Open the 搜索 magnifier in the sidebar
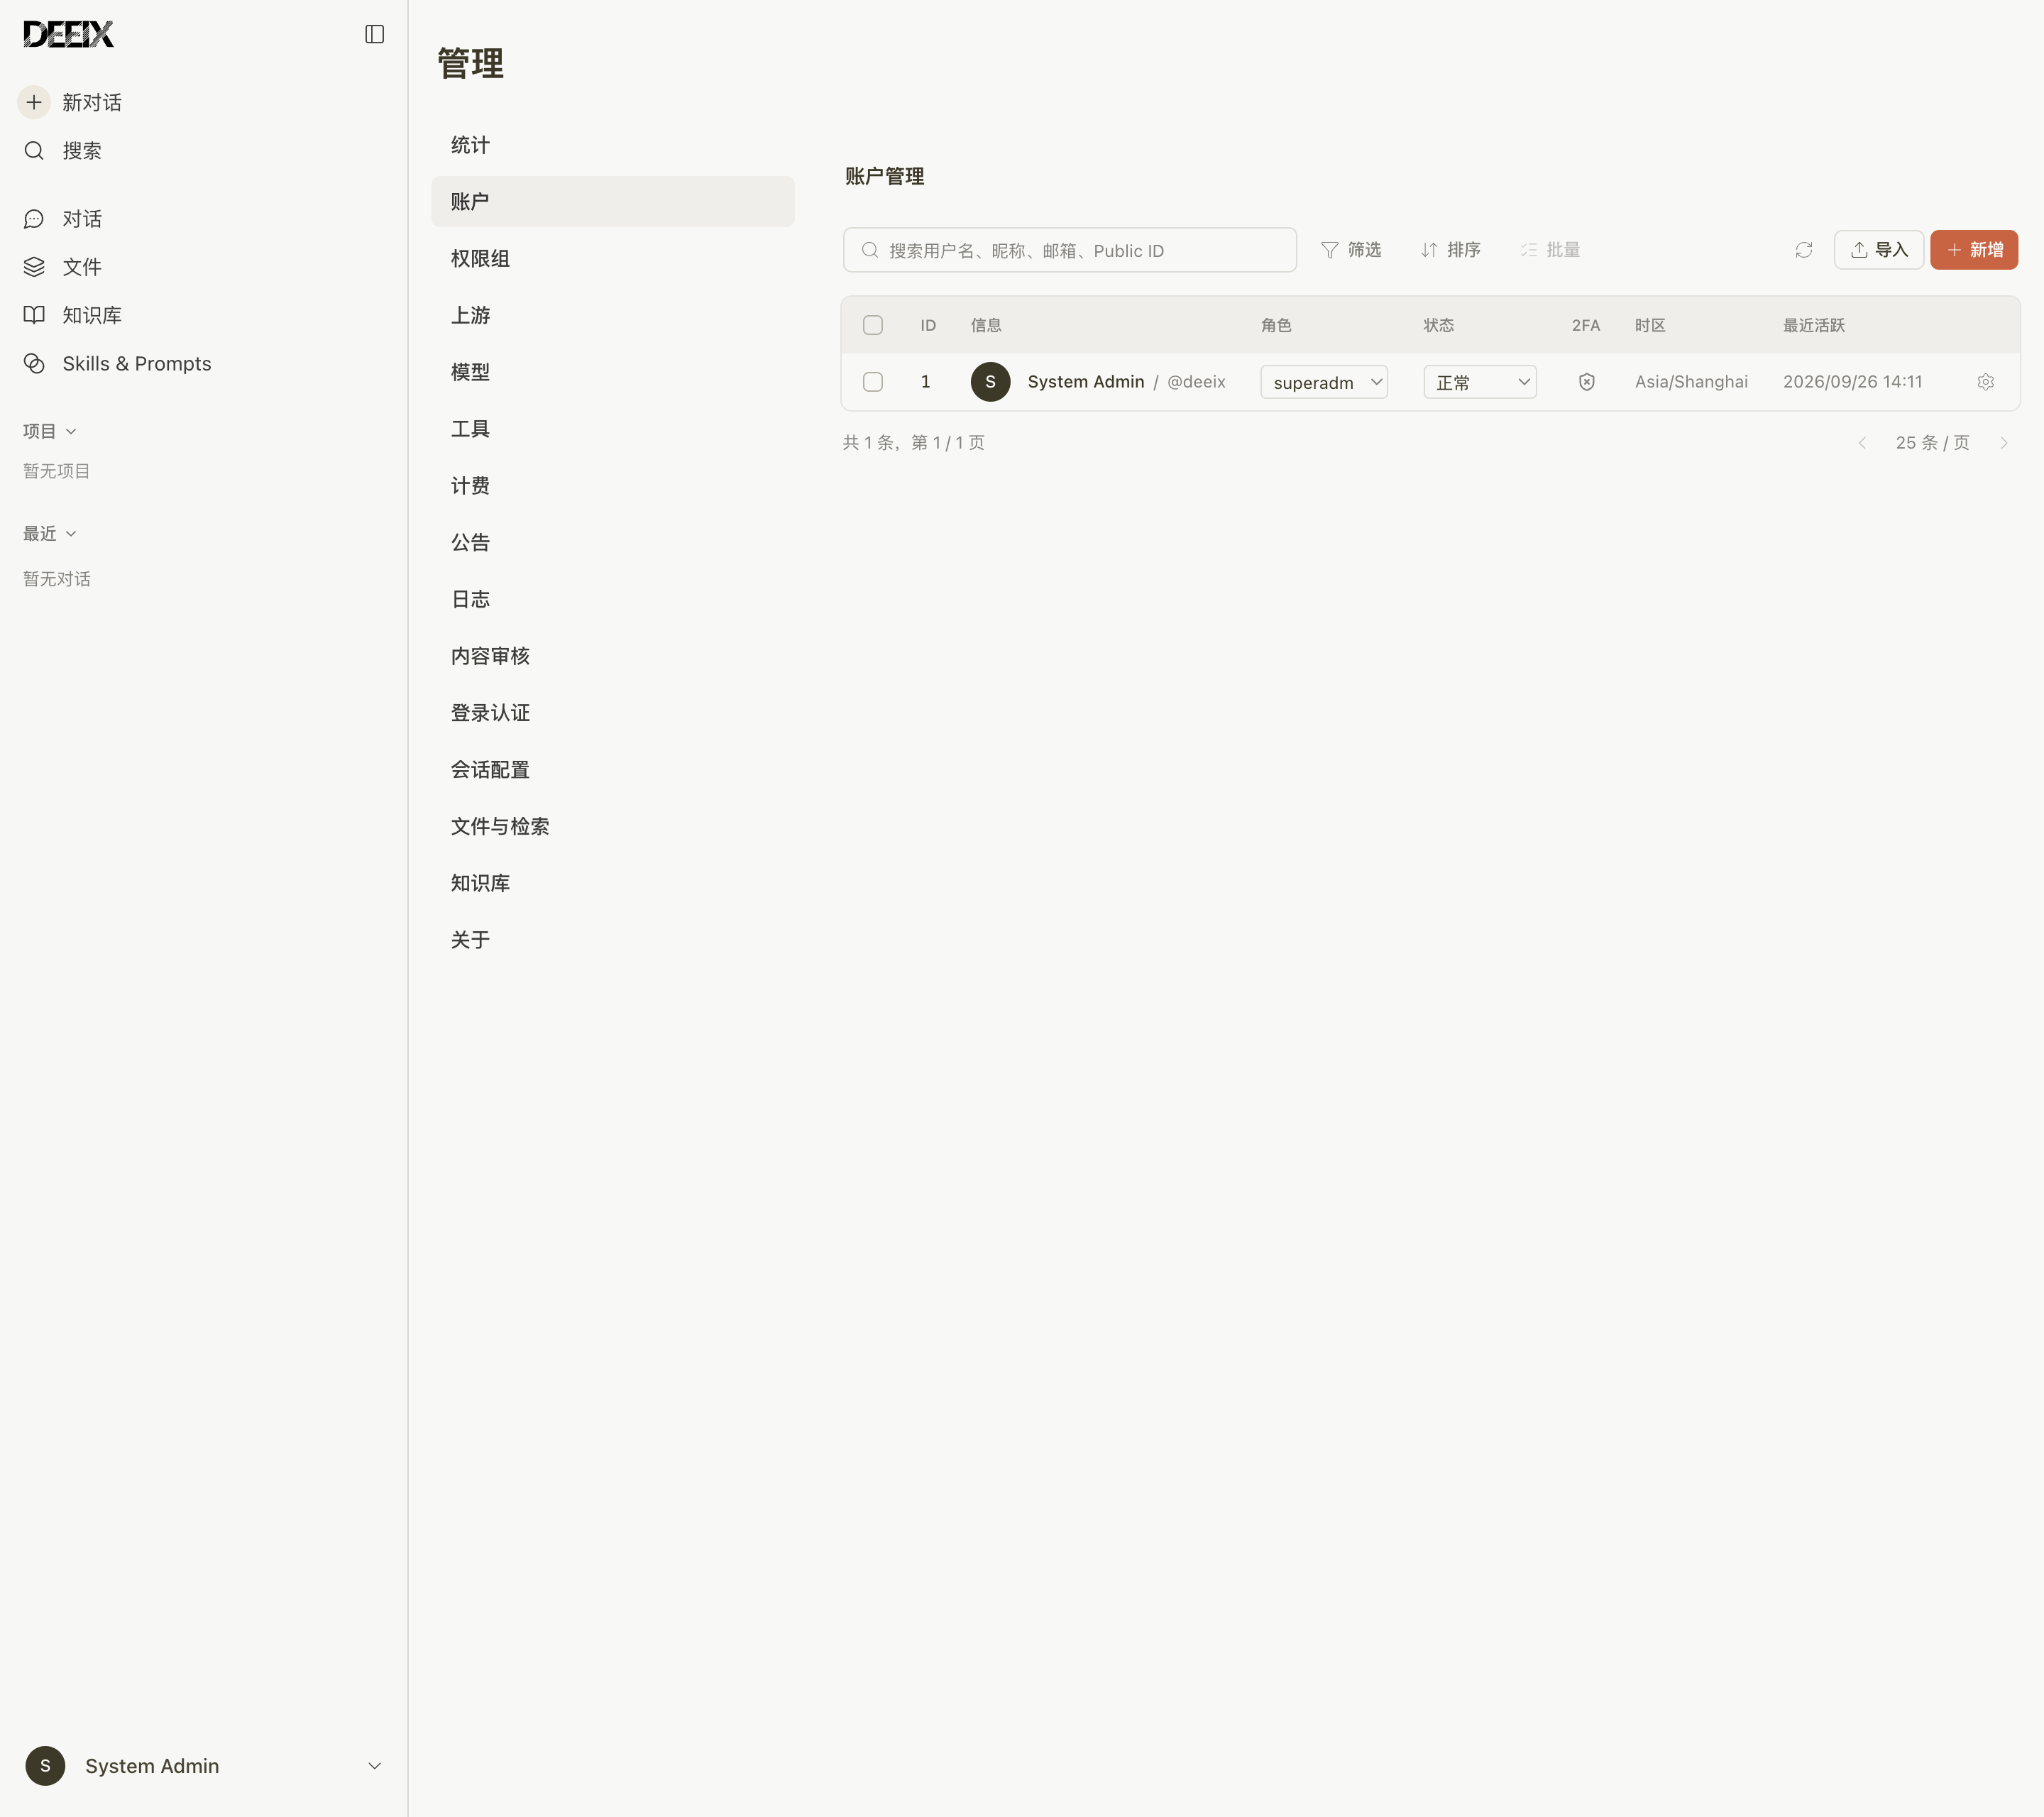The height and width of the screenshot is (1817, 2044). pyautogui.click(x=34, y=151)
